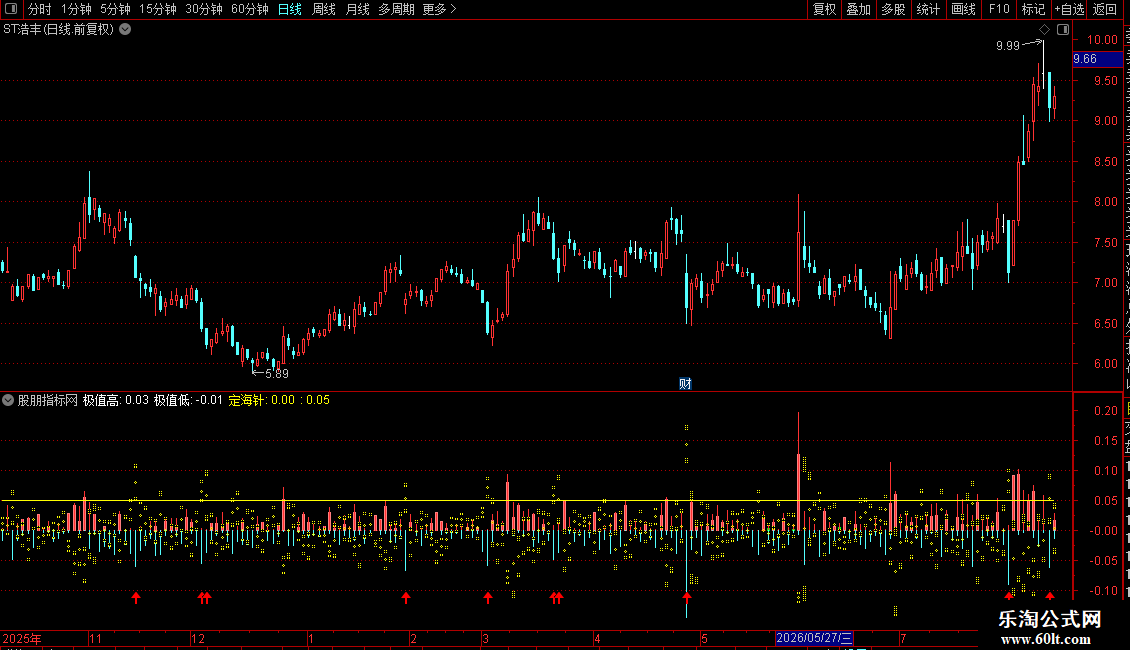Click the 0.20 indicator axis label
The height and width of the screenshot is (650, 1130).
(1105, 411)
